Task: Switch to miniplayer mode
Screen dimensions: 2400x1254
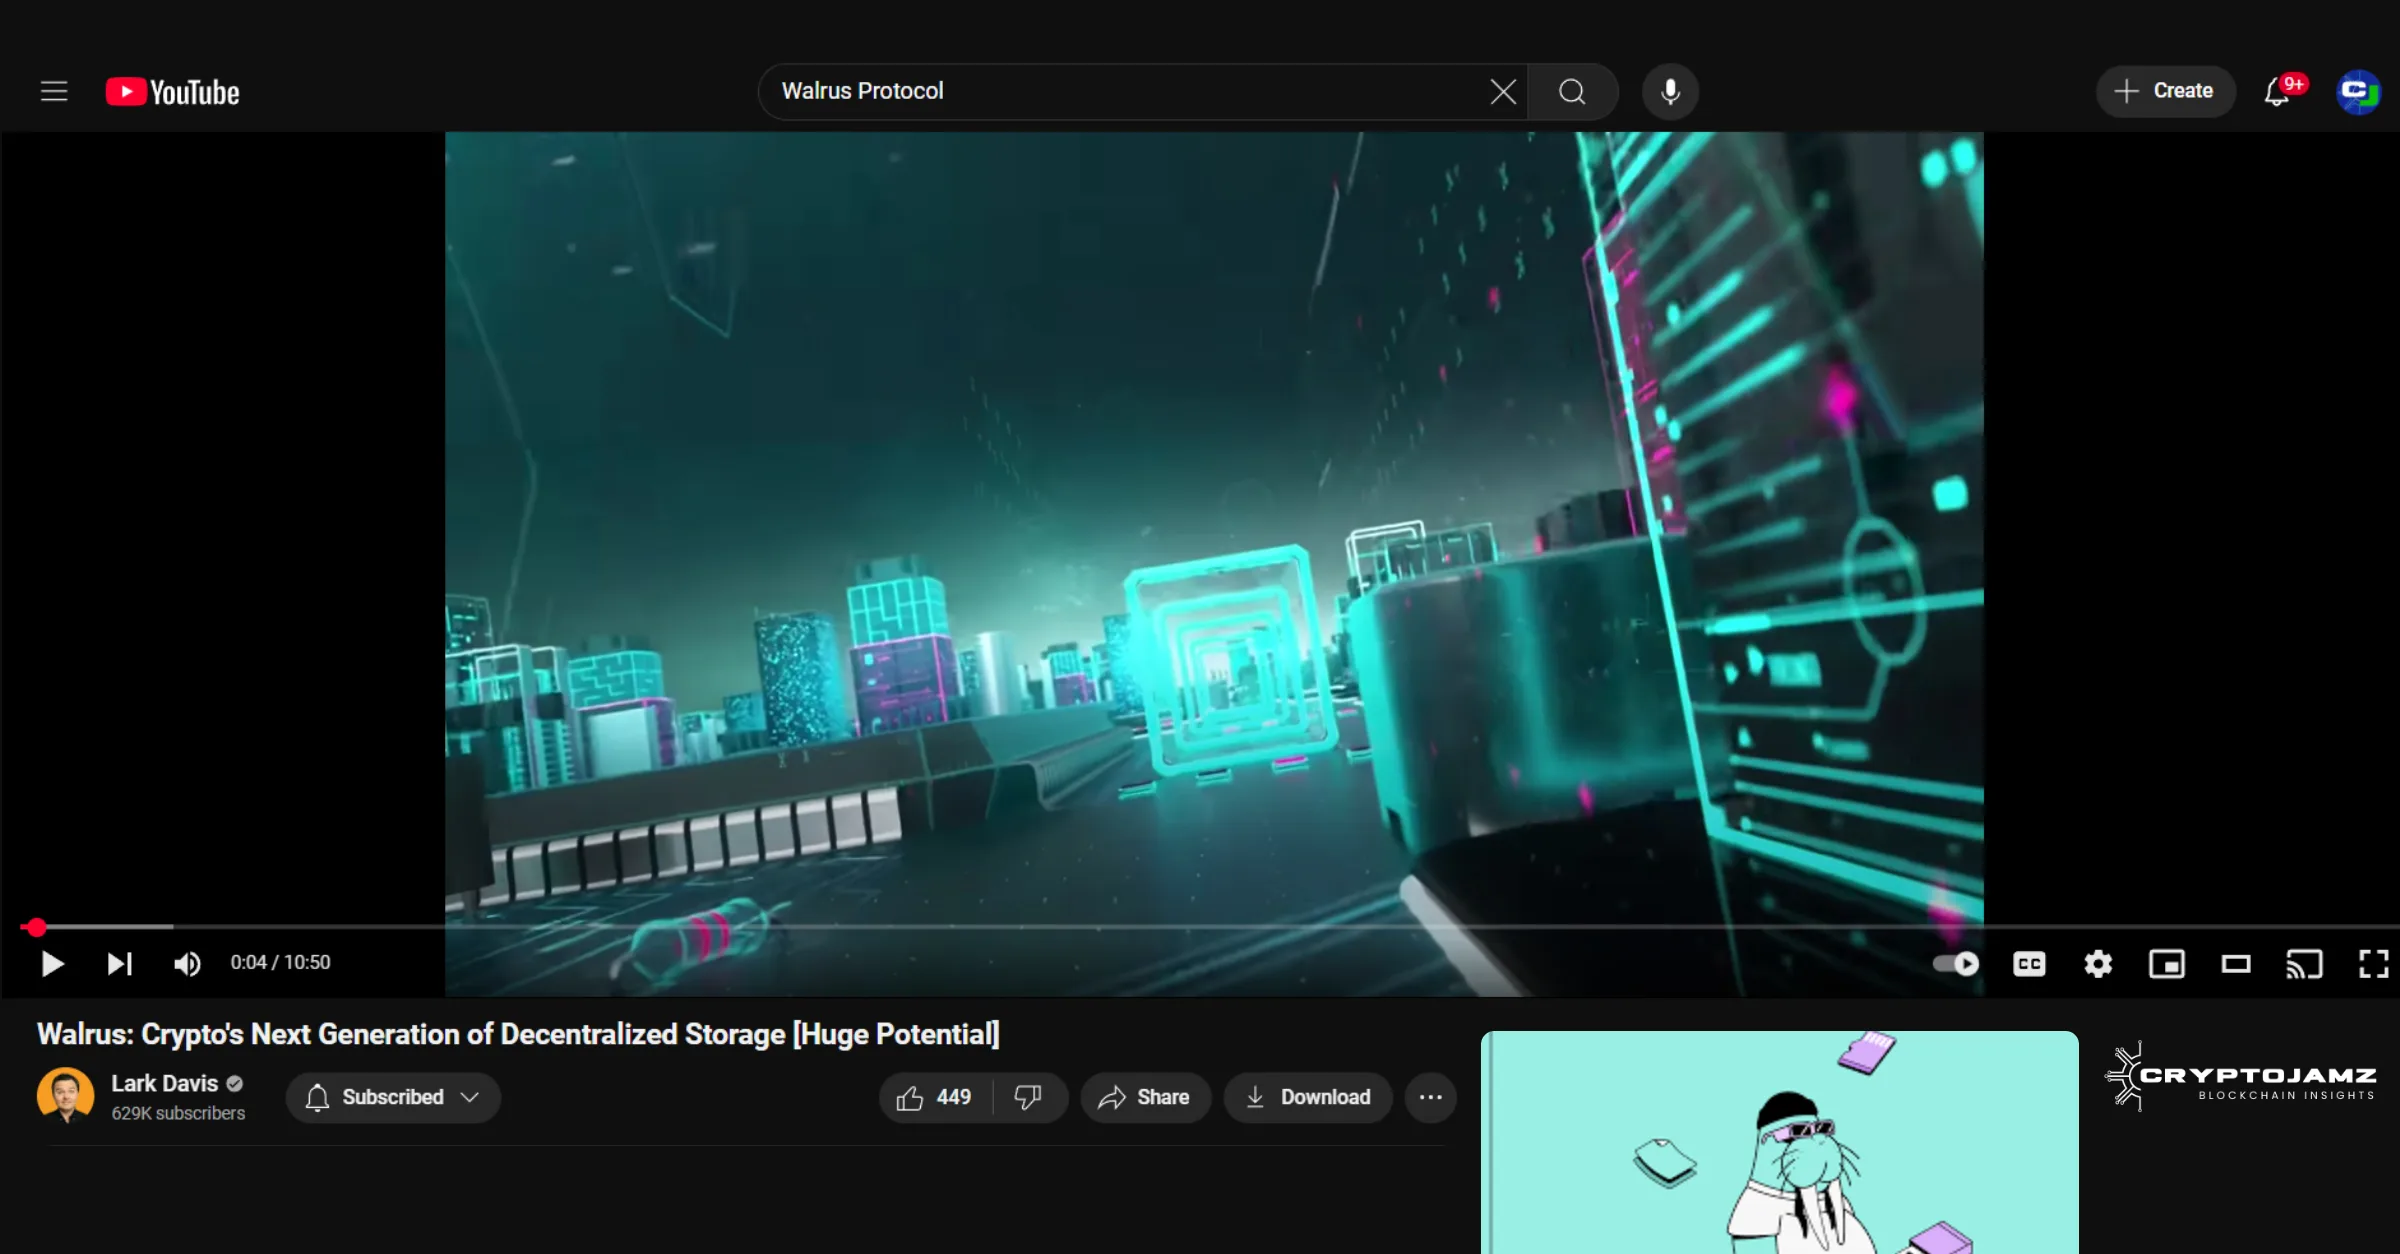Action: click(x=2167, y=963)
